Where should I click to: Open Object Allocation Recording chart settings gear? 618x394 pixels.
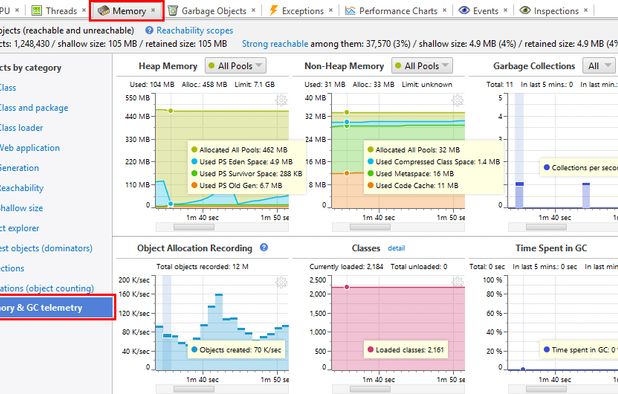pos(281,282)
